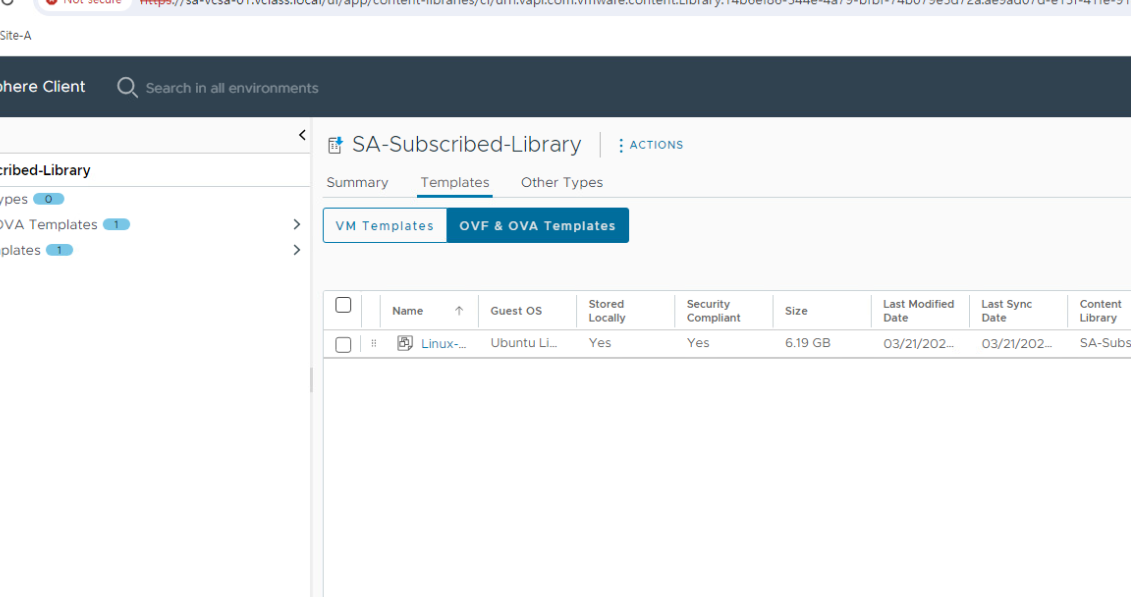Select the OVF & OVA Templates button
Image resolution: width=1131 pixels, height=597 pixels.
pos(537,226)
